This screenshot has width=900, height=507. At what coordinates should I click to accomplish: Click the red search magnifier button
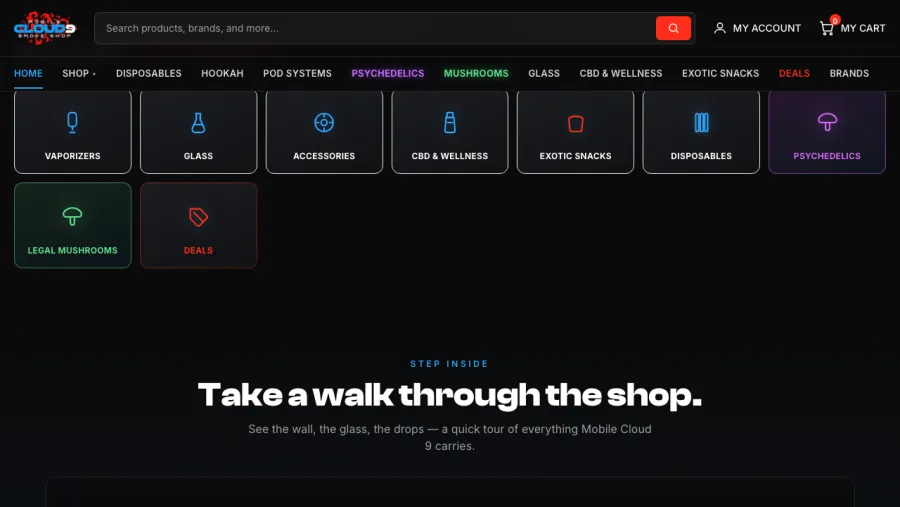[x=673, y=28]
